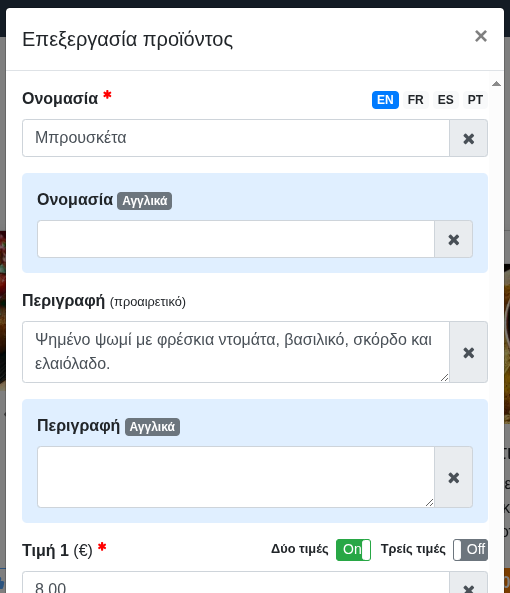Click the Τρείς τιμές label
Image resolution: width=510 pixels, height=593 pixels.
[x=413, y=549]
